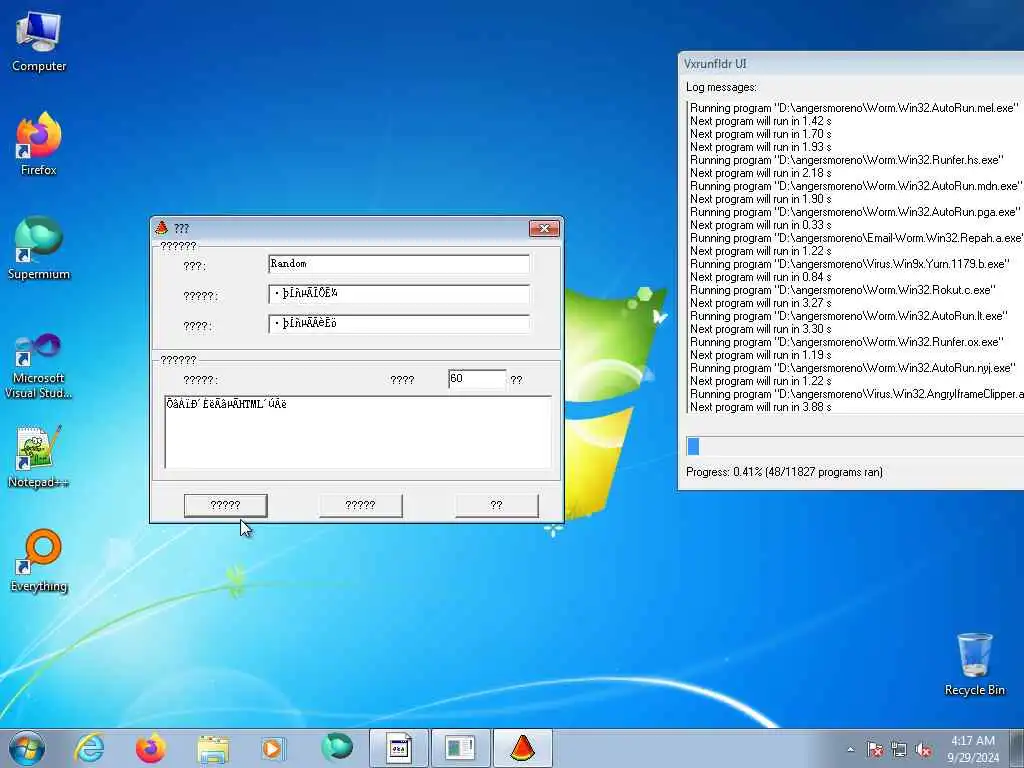Select the Firefox desktop shortcut

[39, 144]
